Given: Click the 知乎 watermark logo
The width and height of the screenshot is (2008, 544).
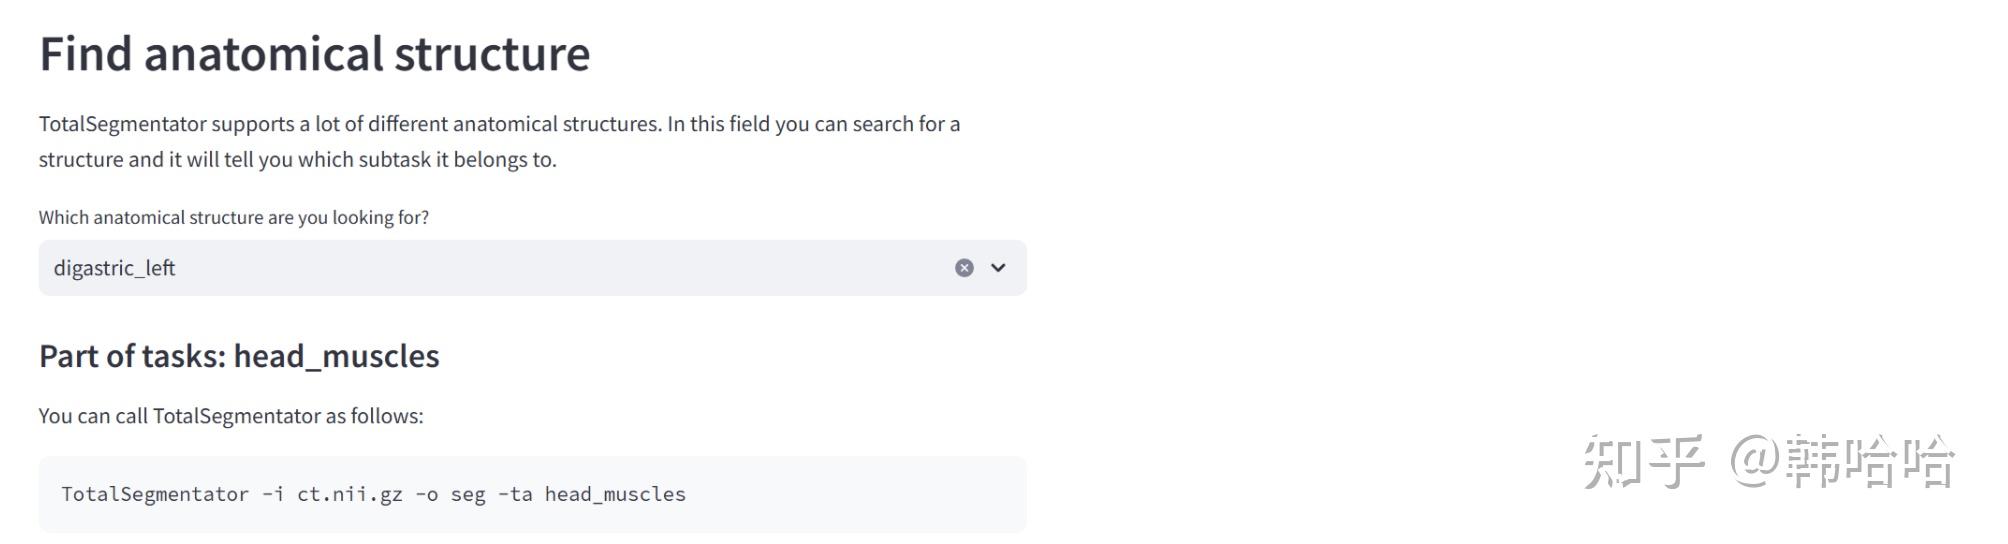Looking at the screenshot, I should 1642,462.
